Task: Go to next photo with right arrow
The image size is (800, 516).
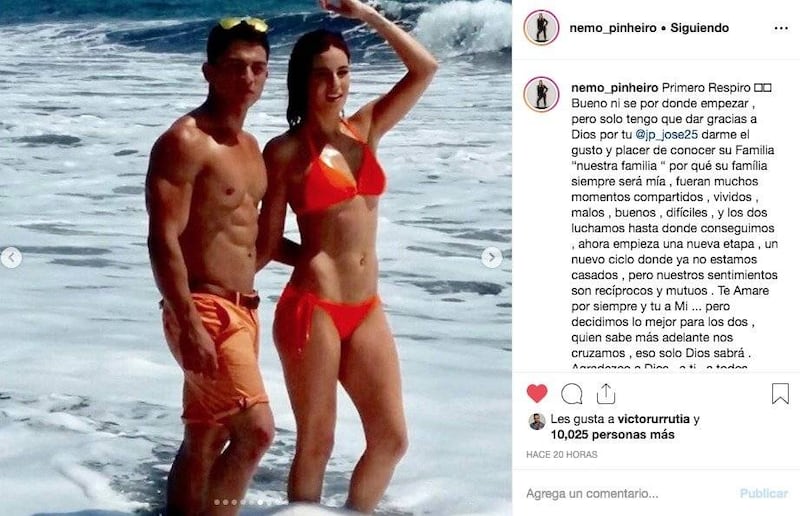Action: (491, 257)
